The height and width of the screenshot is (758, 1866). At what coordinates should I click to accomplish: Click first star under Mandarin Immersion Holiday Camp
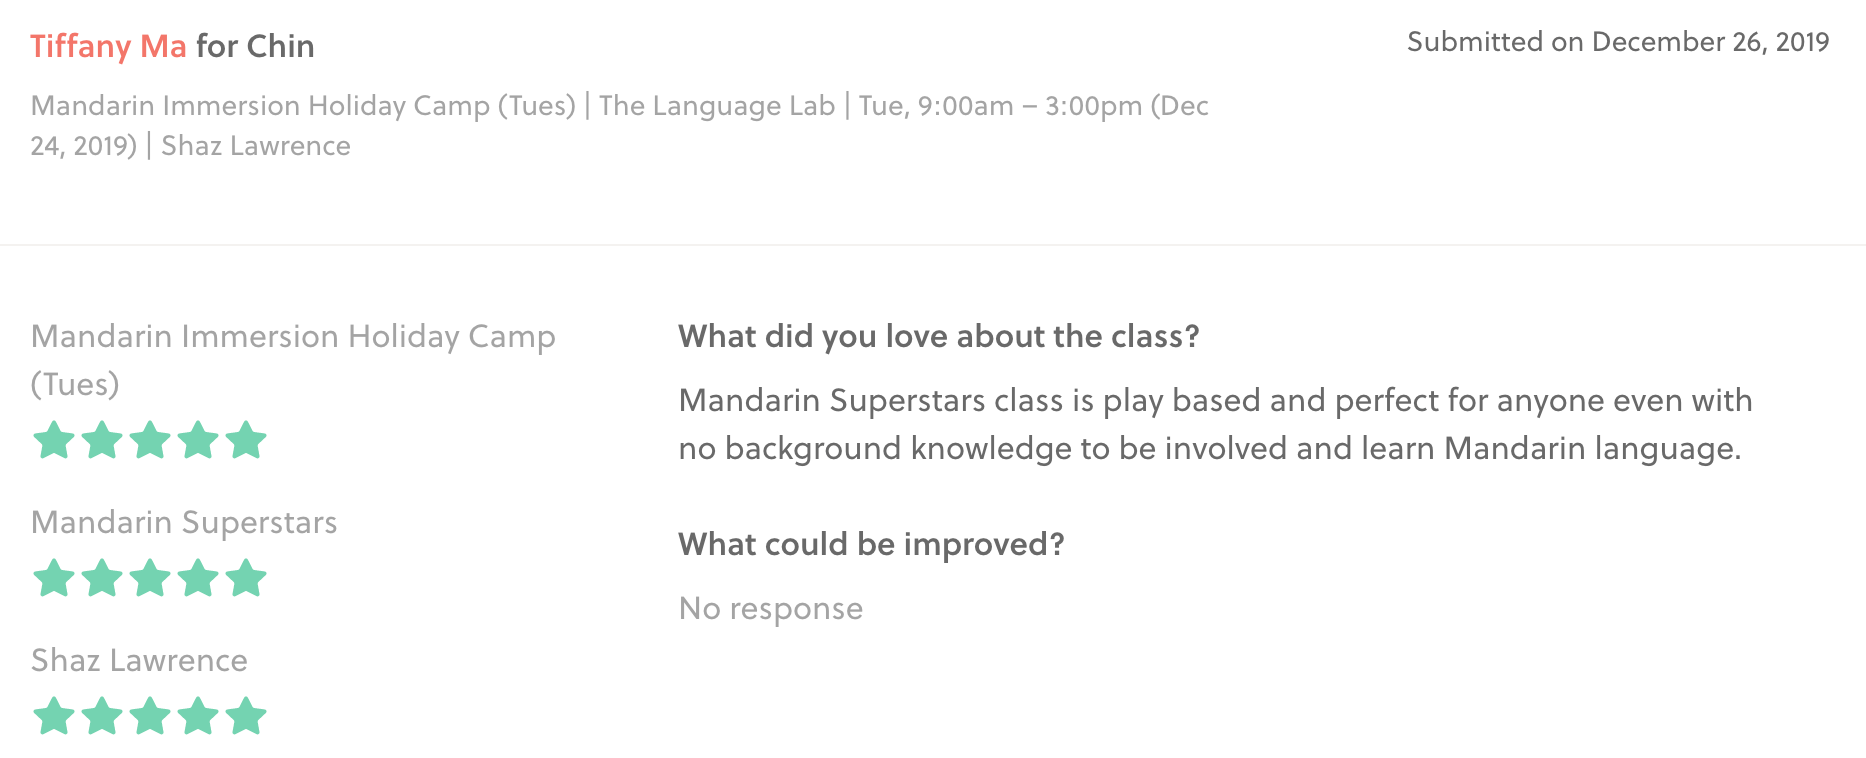tap(54, 440)
